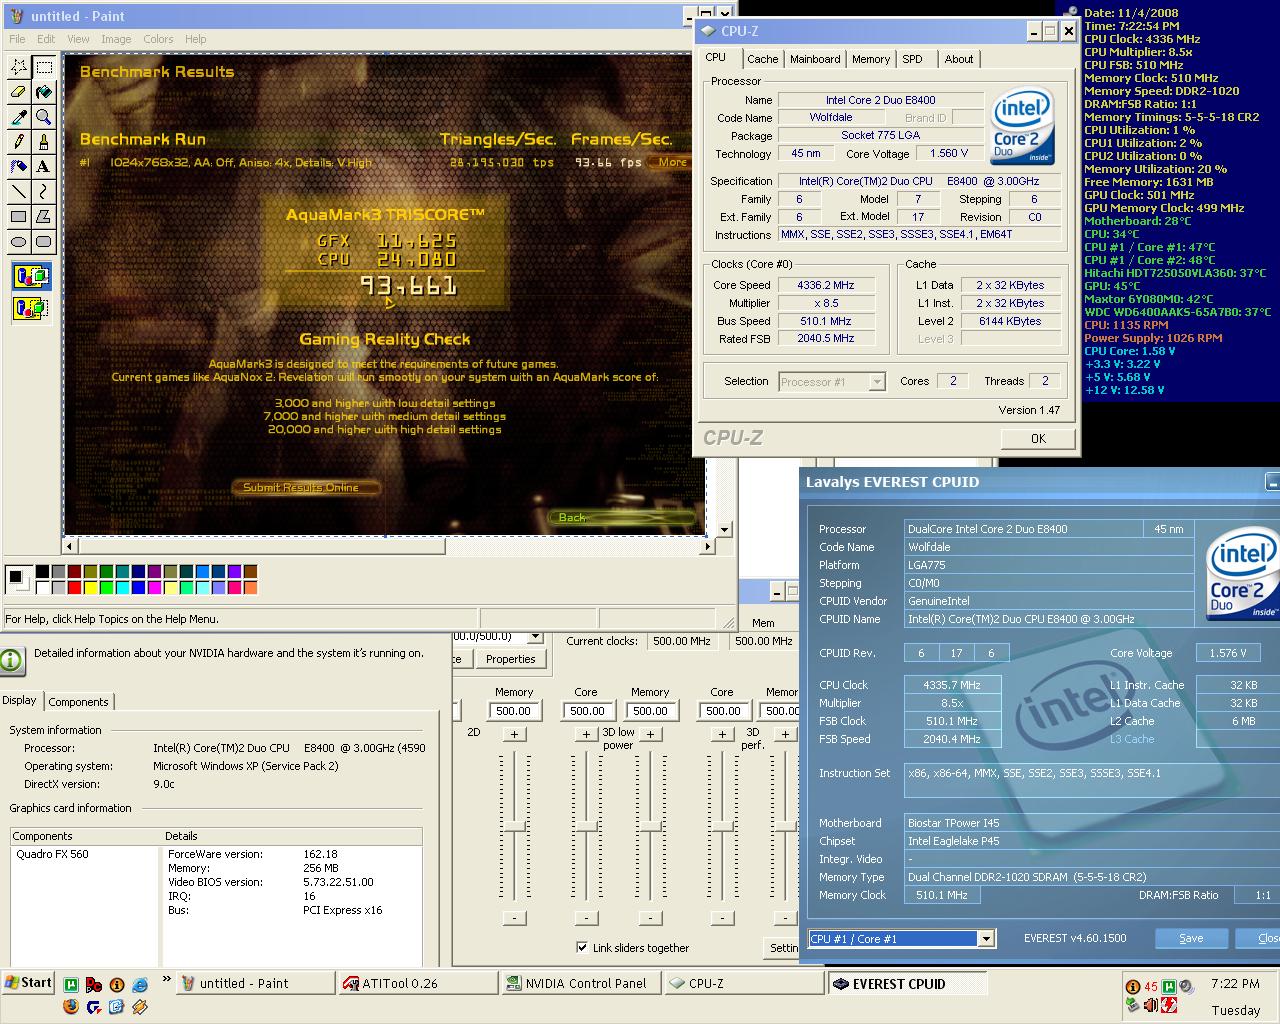The width and height of the screenshot is (1280, 1024).
Task: Switch to the SPD tab in CPU-Z
Action: [x=912, y=59]
